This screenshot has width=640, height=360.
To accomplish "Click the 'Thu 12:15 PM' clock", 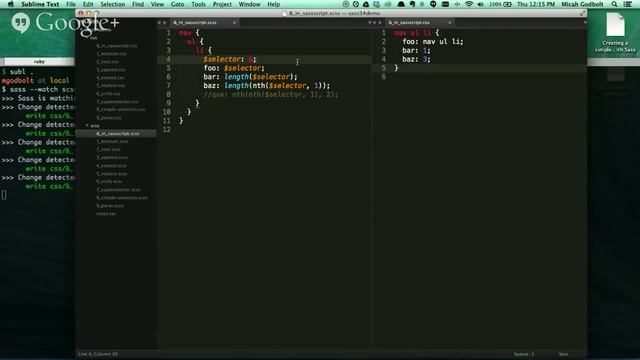I will [536, 4].
